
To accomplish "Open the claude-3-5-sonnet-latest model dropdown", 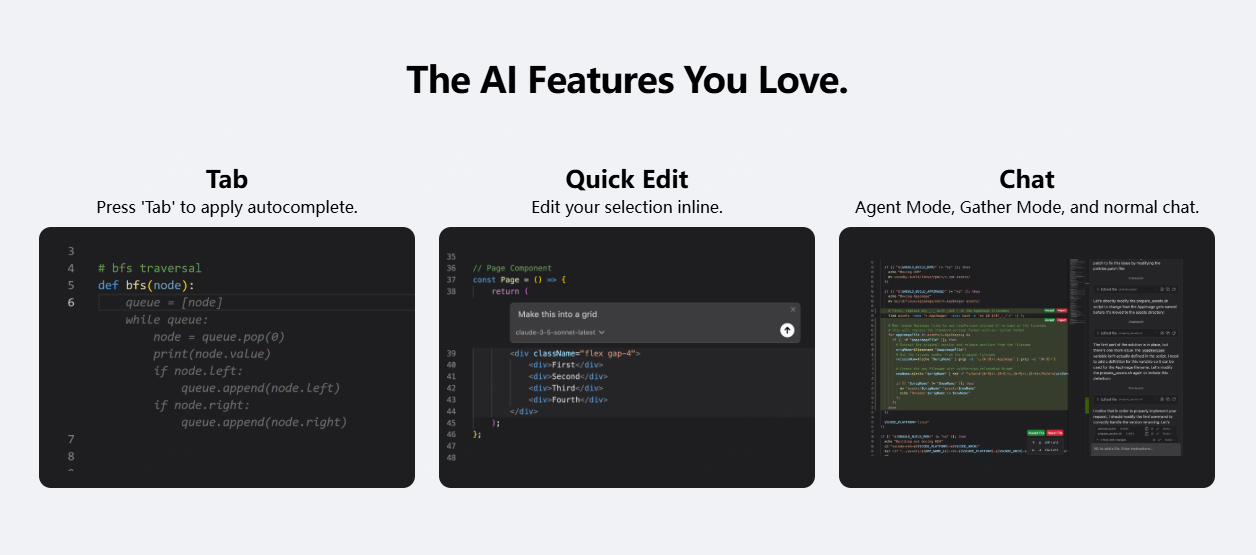I will (x=560, y=332).
